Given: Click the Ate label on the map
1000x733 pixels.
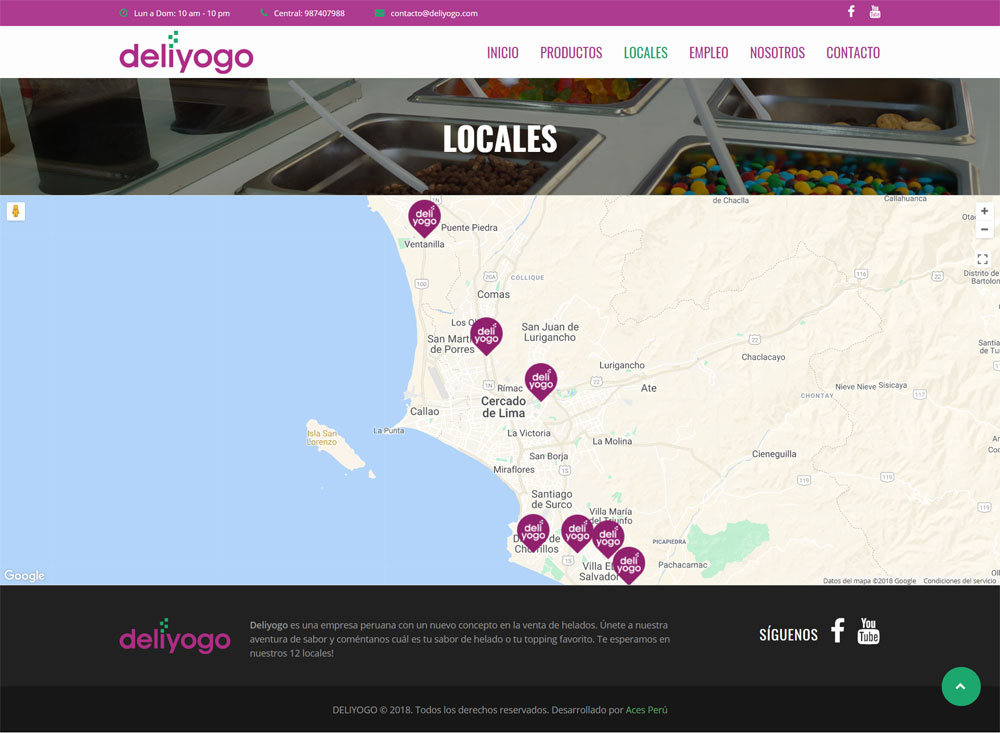Looking at the screenshot, I should coord(649,388).
